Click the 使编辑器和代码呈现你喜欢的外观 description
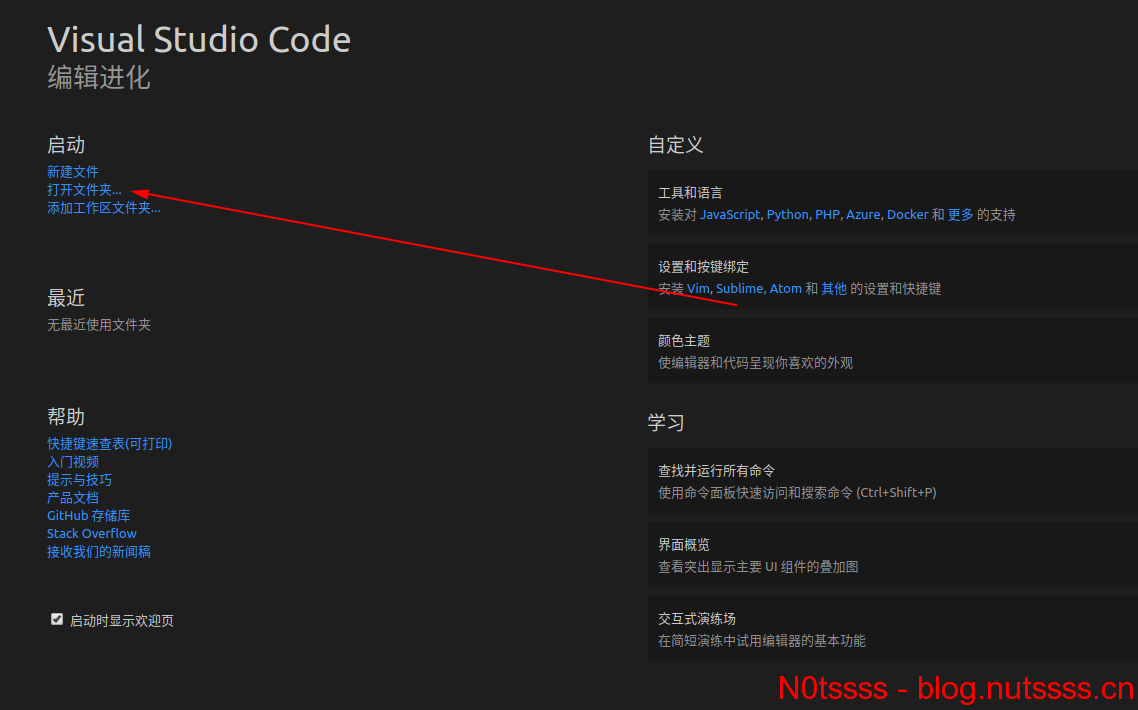Viewport: 1138px width, 710px height. (756, 363)
